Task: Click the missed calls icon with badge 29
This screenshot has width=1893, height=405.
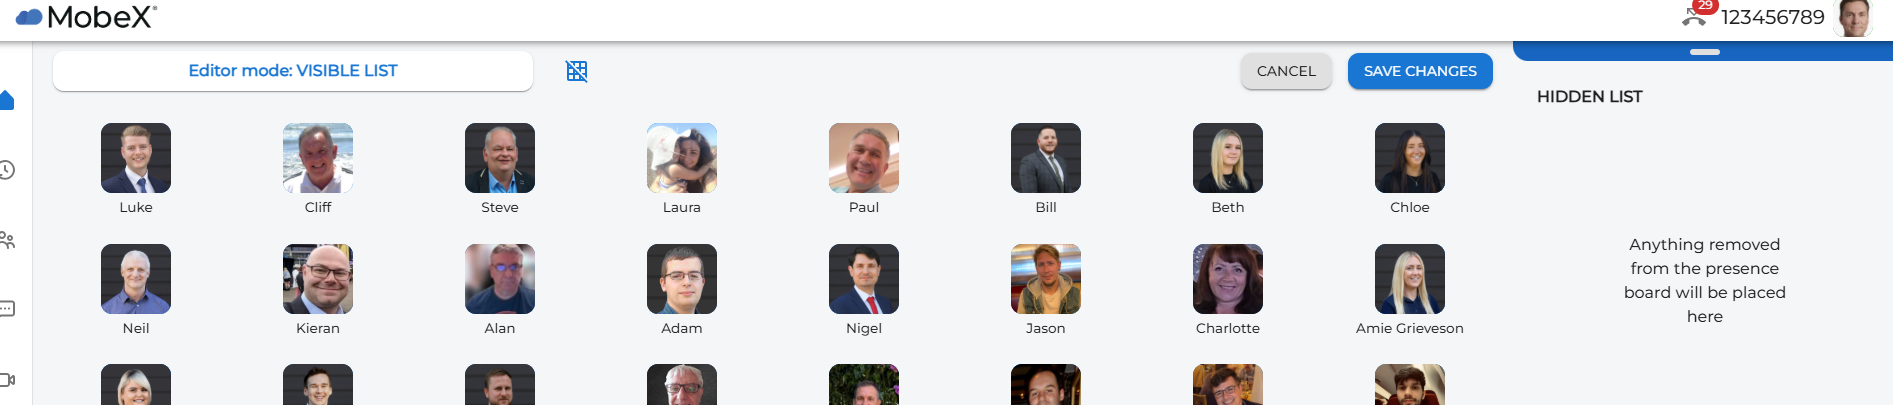Action: click(x=1698, y=13)
